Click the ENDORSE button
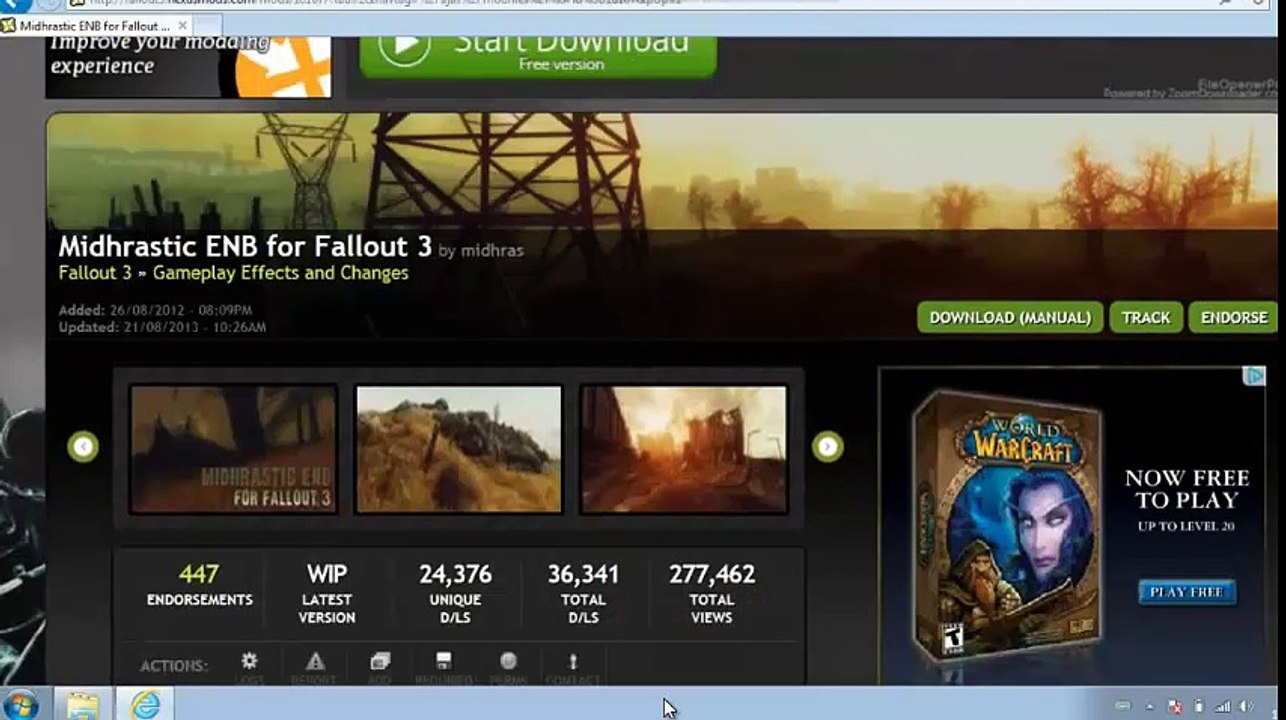1286x720 pixels. 1233,317
